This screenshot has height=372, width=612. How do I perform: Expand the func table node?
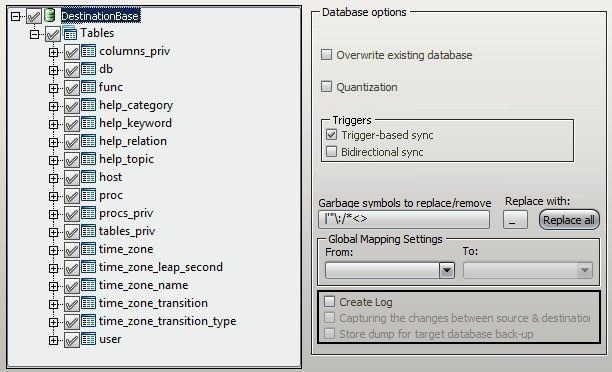pos(53,88)
